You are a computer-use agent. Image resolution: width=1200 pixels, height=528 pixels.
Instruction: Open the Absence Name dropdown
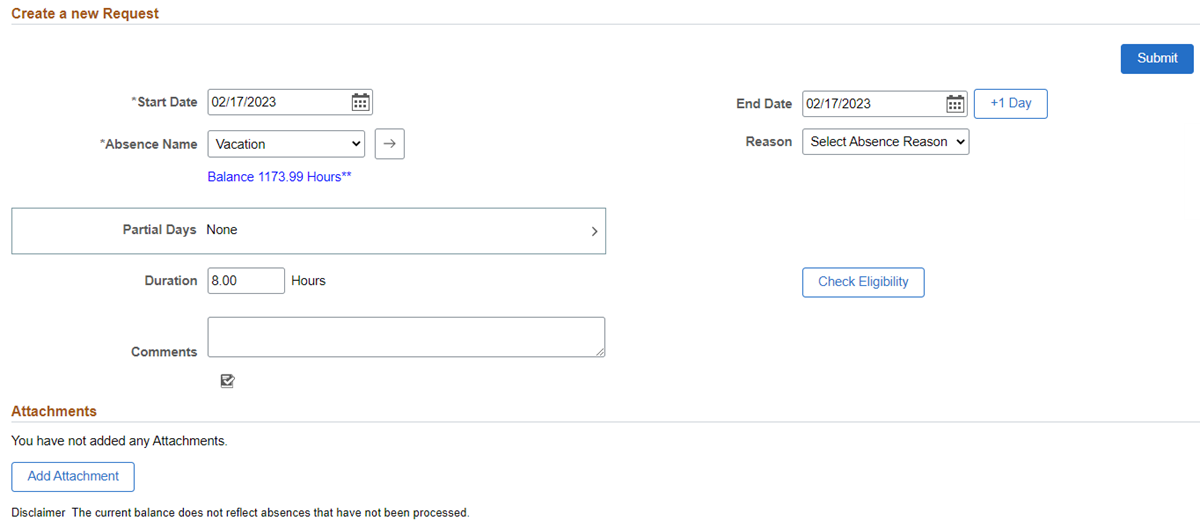(286, 144)
